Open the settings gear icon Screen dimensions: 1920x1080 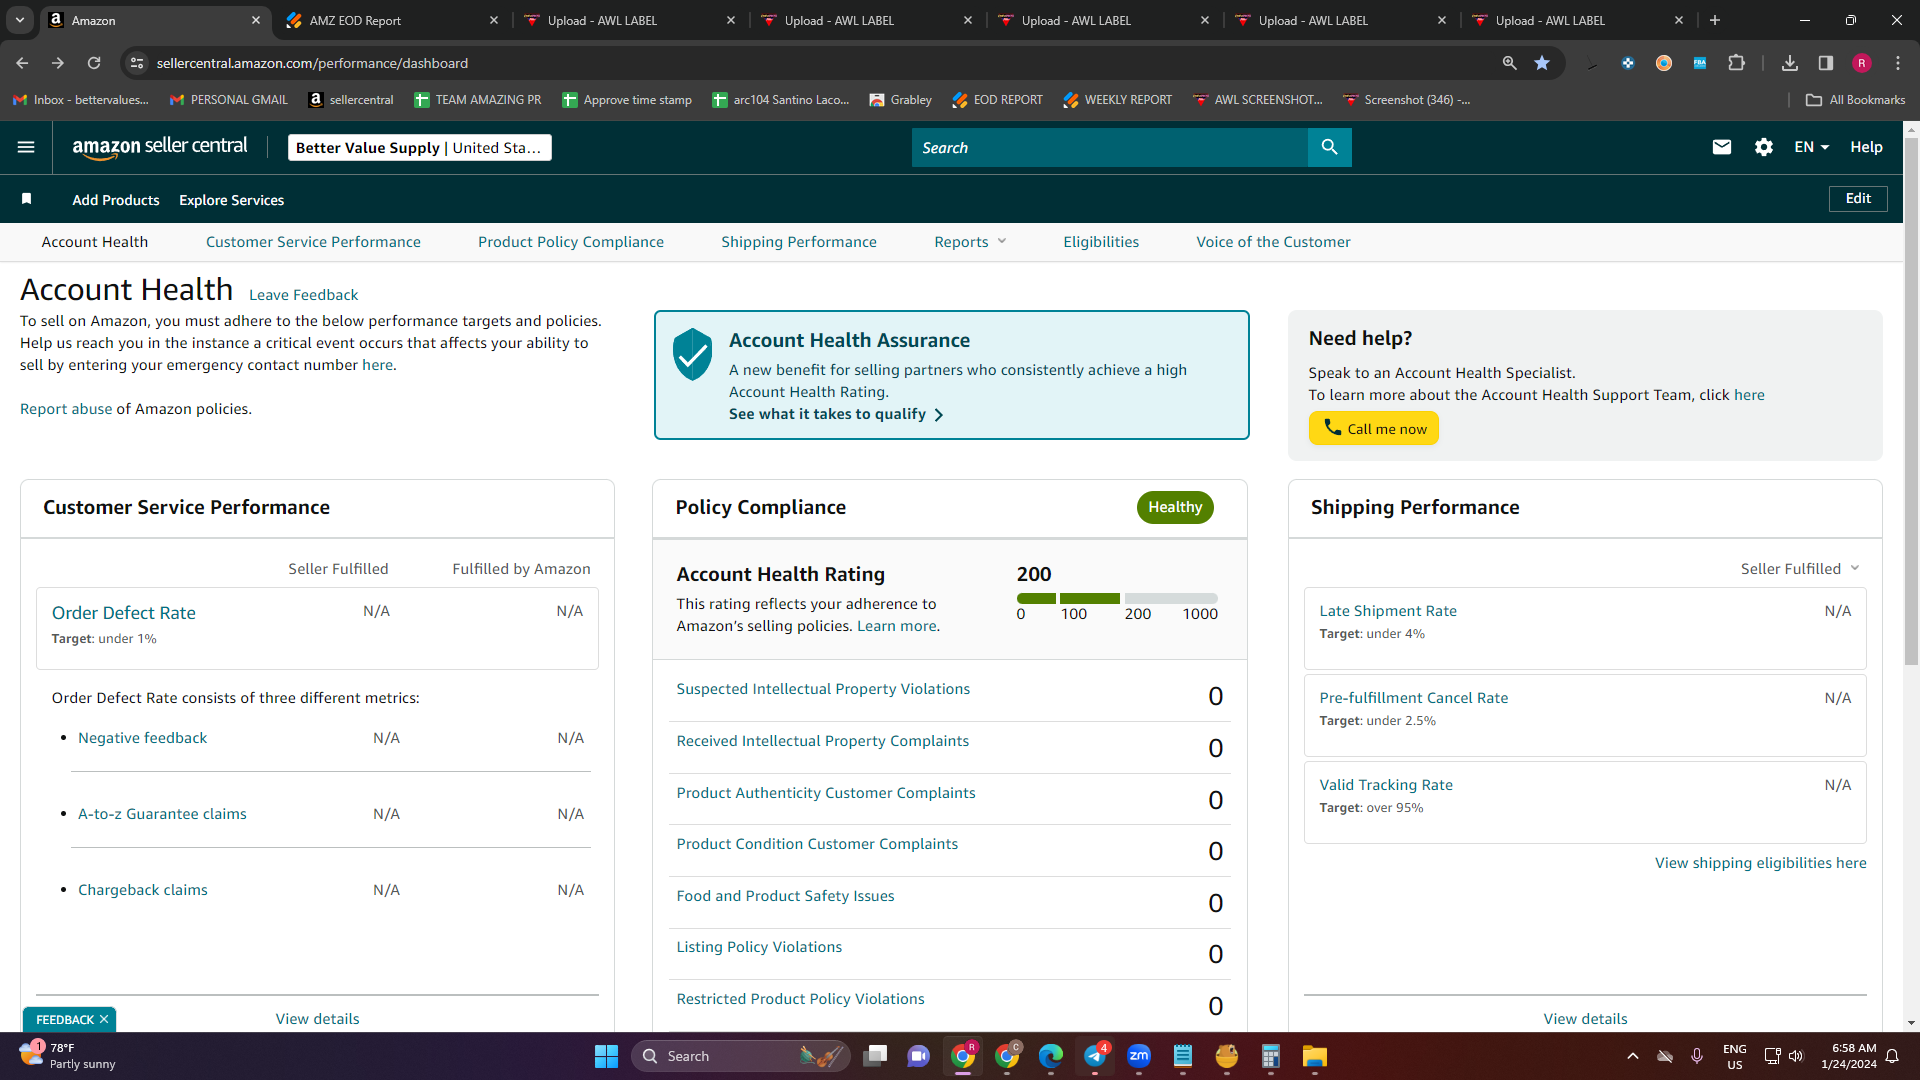coord(1764,147)
